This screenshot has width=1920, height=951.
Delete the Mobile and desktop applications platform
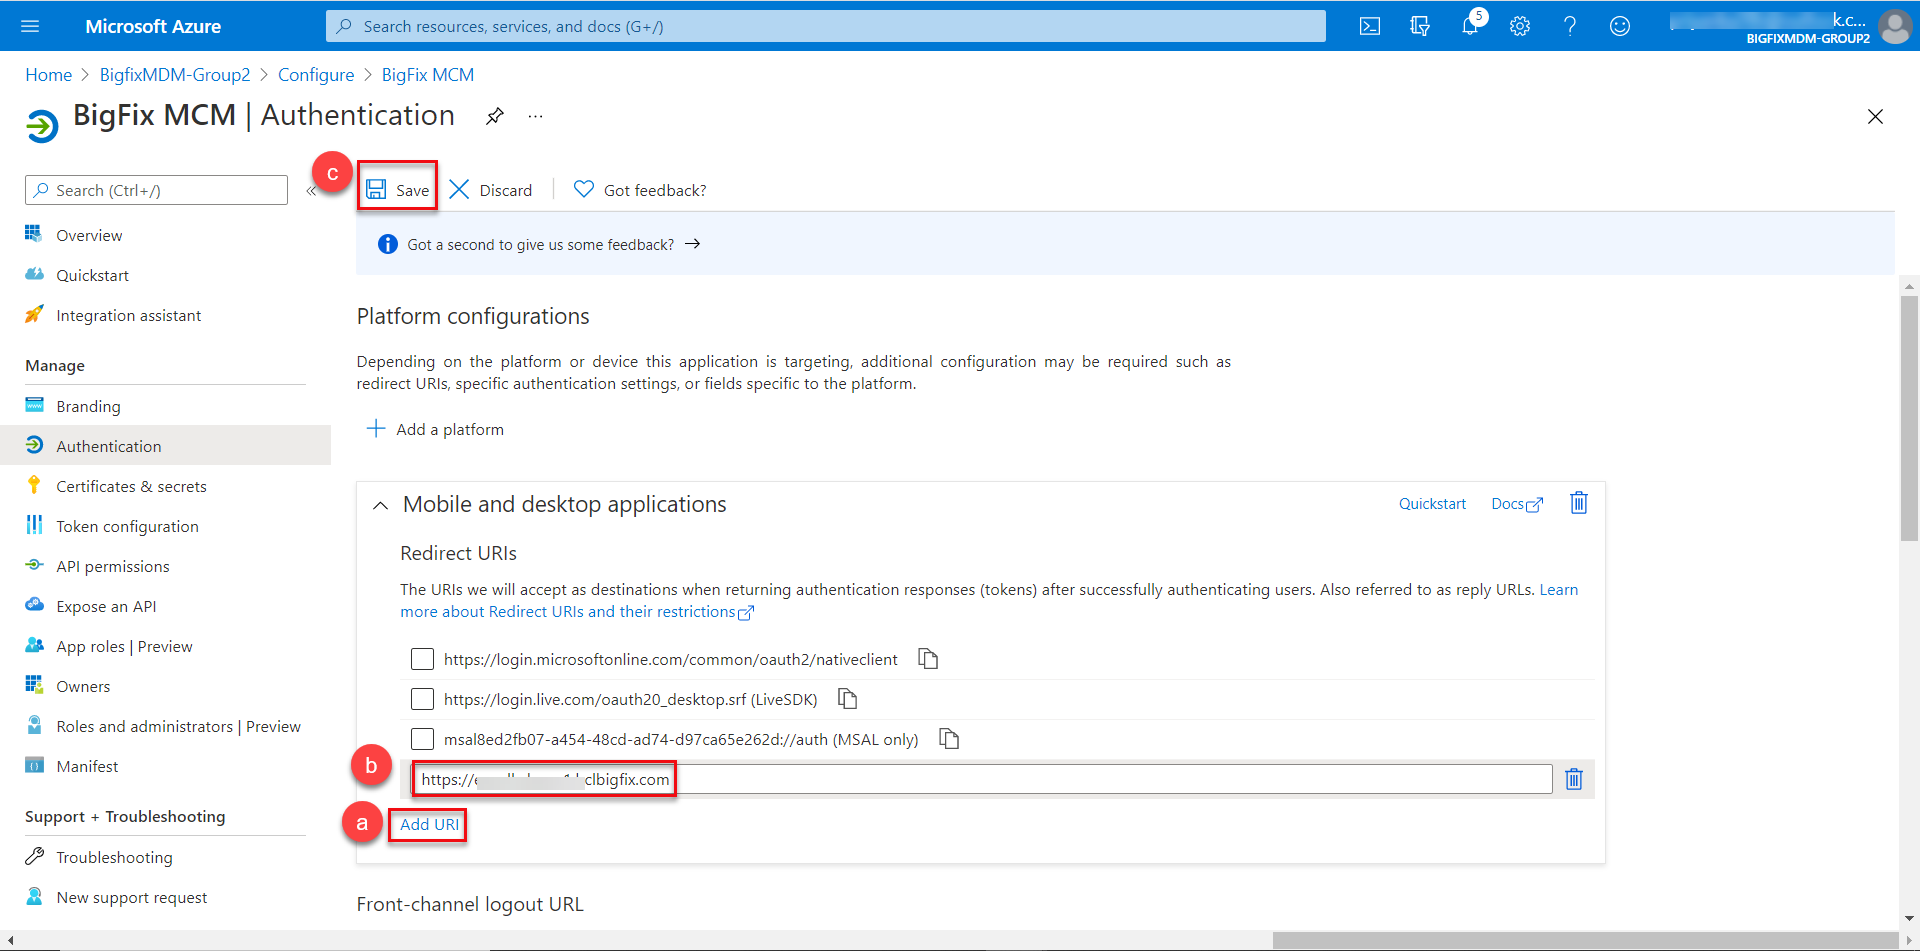(1579, 503)
